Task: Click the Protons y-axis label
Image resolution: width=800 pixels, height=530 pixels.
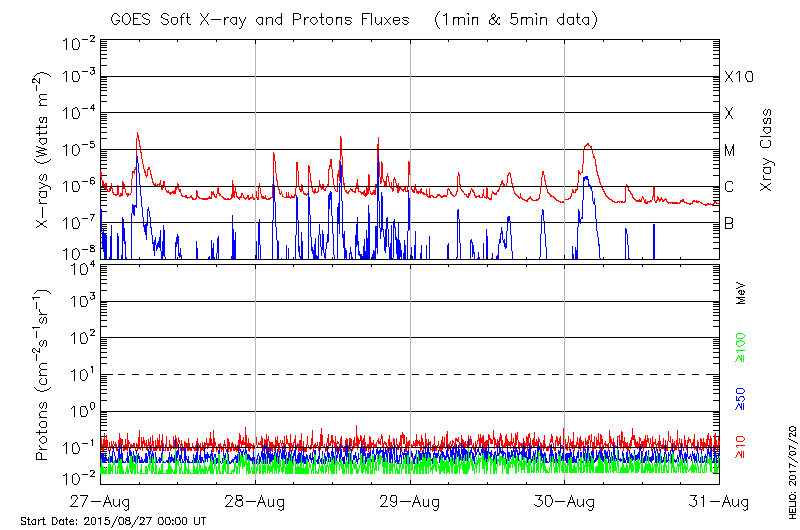Action: pos(42,375)
